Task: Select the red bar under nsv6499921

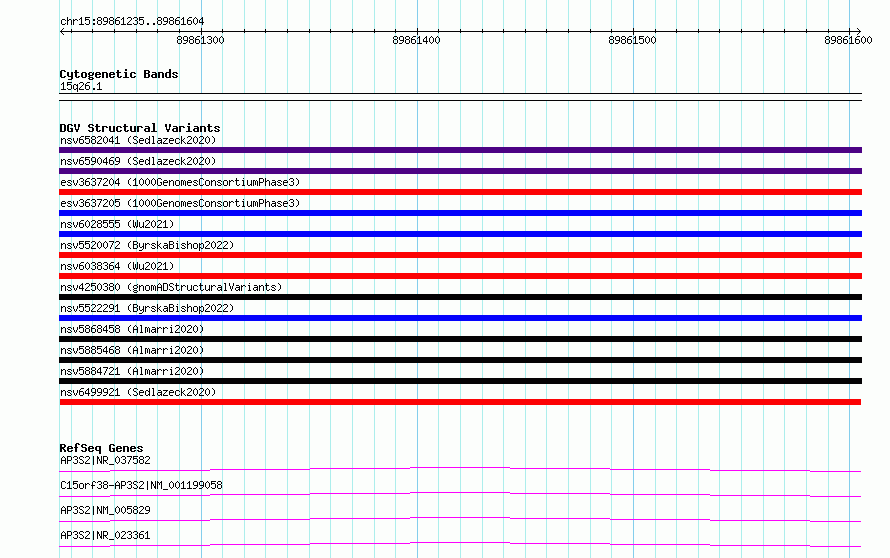Action: 460,402
